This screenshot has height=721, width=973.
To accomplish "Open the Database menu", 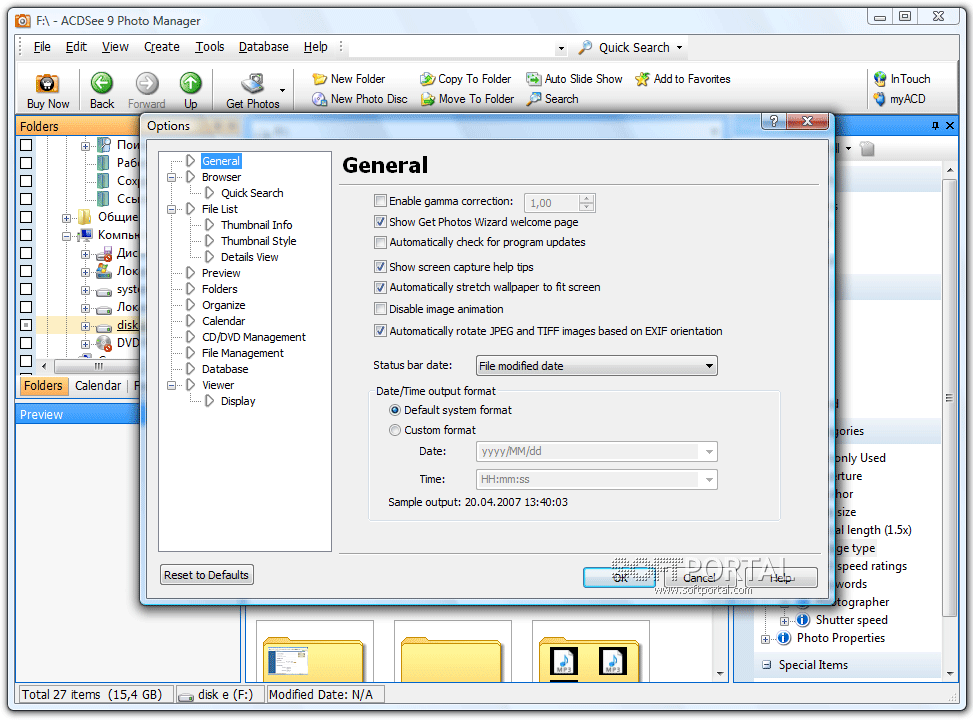I will (264, 47).
